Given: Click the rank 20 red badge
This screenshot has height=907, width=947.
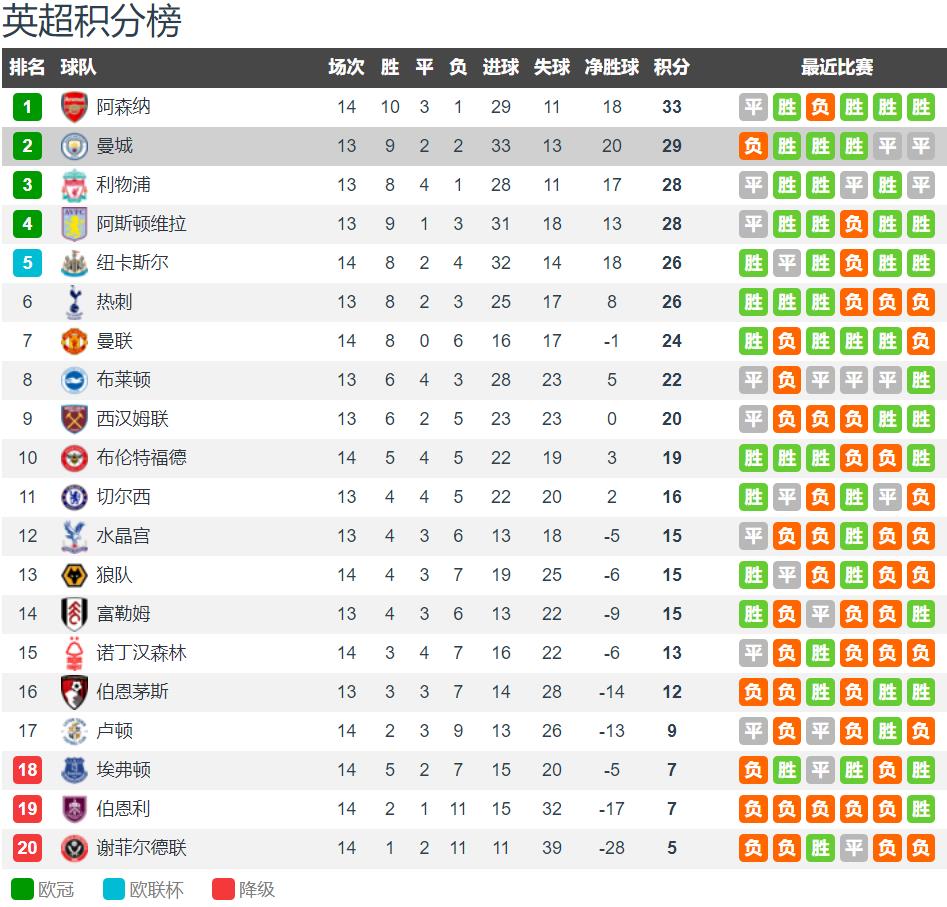Looking at the screenshot, I should point(27,848).
